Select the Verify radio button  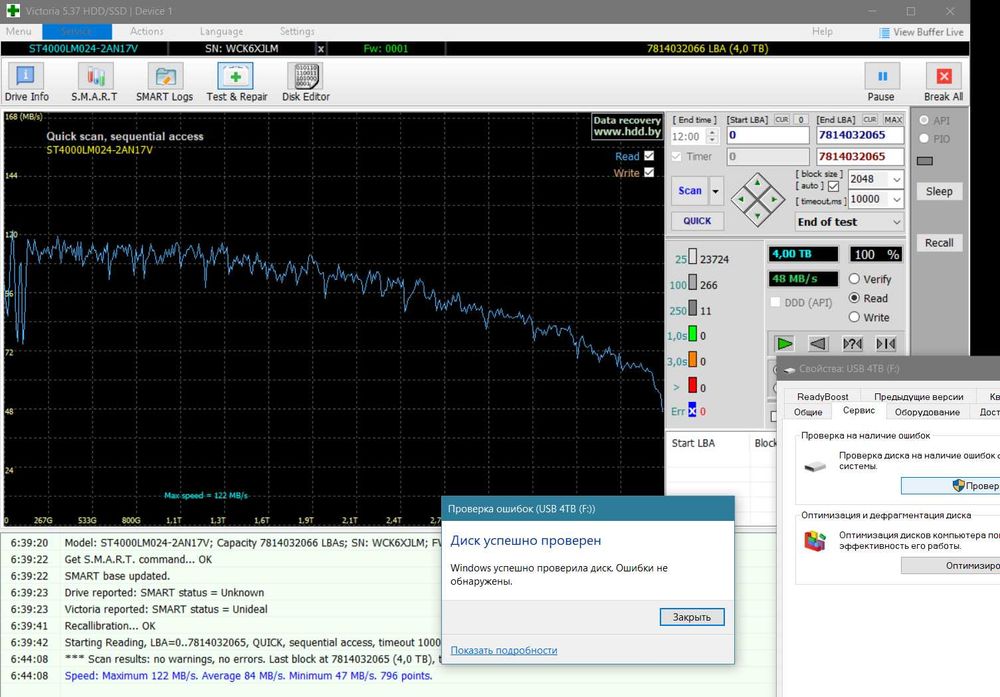[855, 280]
